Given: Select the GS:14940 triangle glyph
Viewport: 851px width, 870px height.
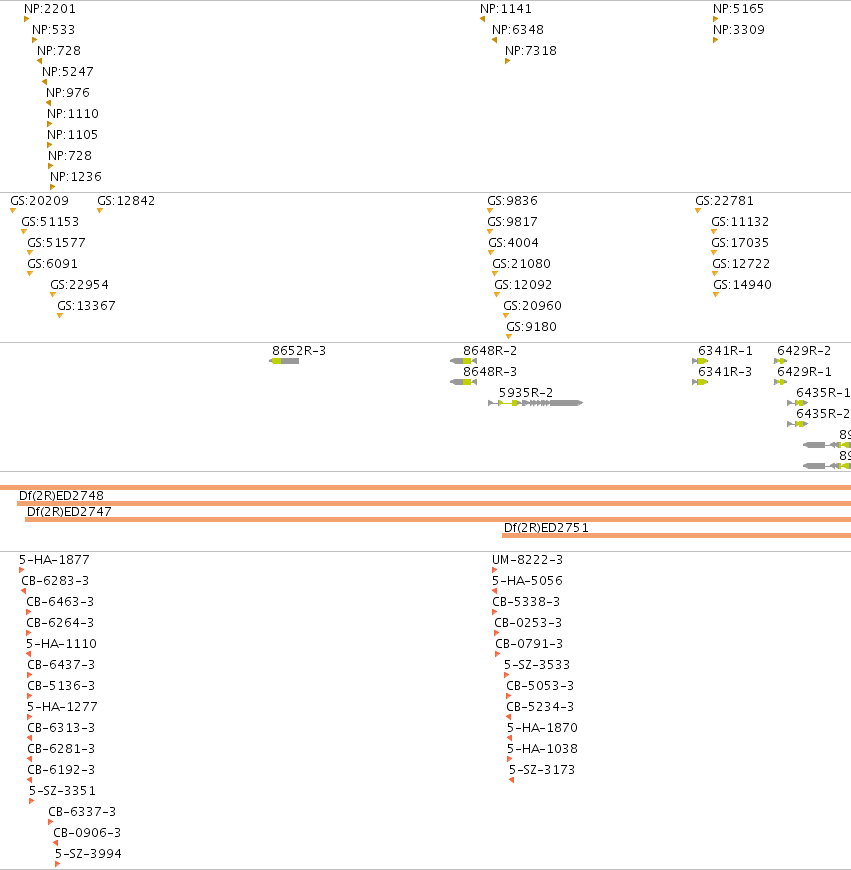Looking at the screenshot, I should (716, 295).
